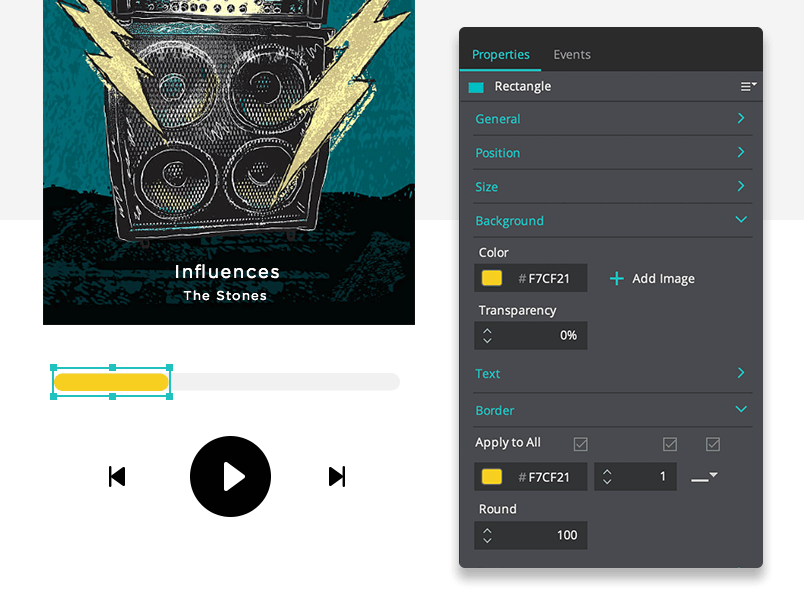This screenshot has height=600, width=804.
Task: Switch to the Events tab
Action: pyautogui.click(x=572, y=54)
